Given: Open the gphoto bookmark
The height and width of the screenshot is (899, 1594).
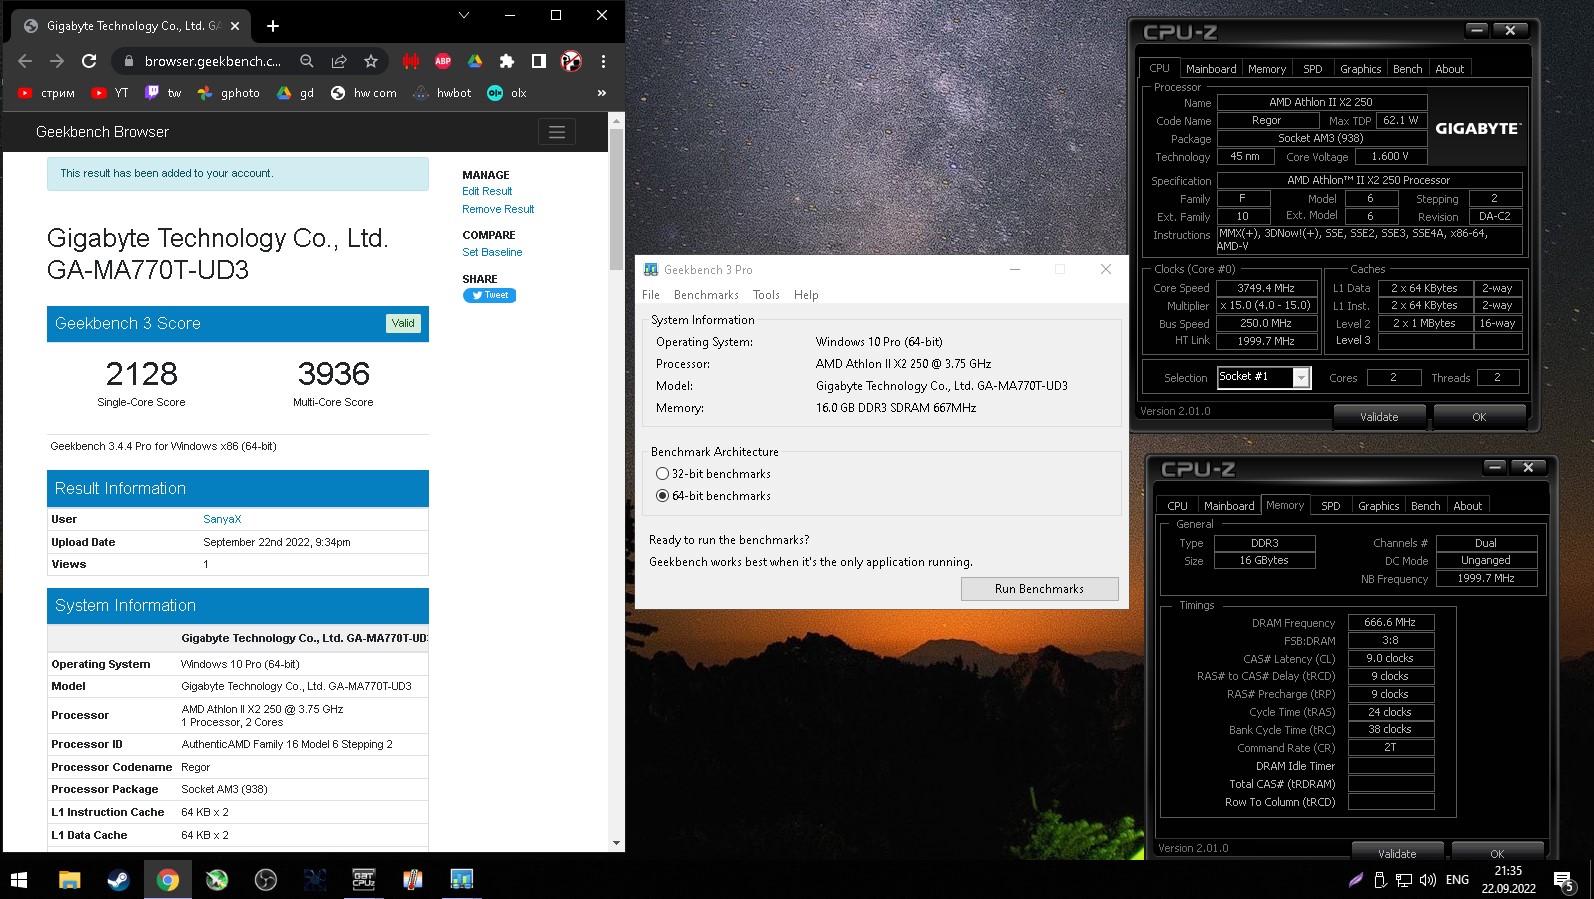Looking at the screenshot, I should point(229,93).
